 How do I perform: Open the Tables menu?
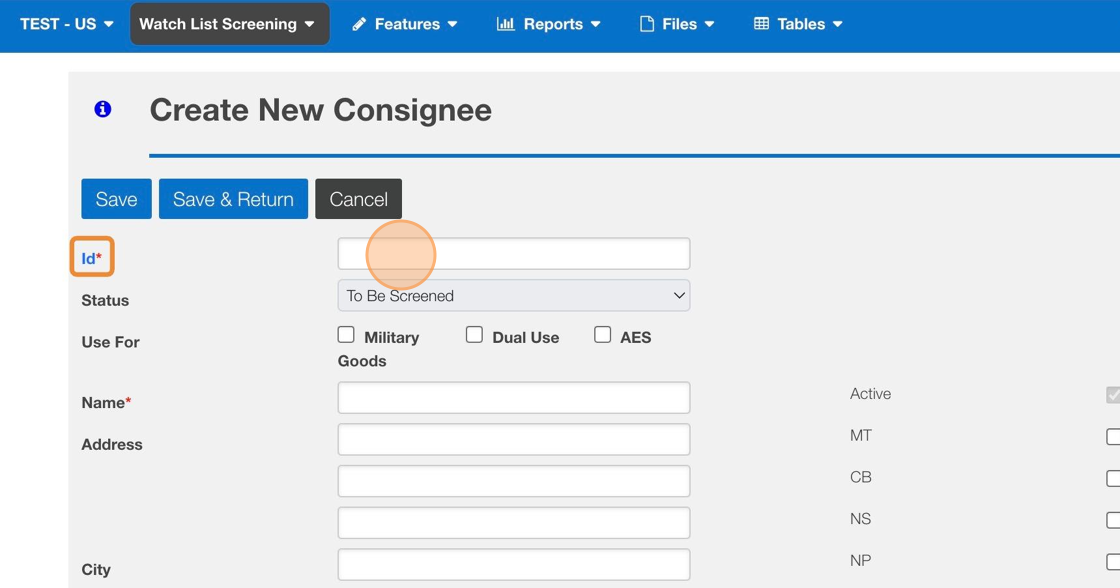coord(798,24)
